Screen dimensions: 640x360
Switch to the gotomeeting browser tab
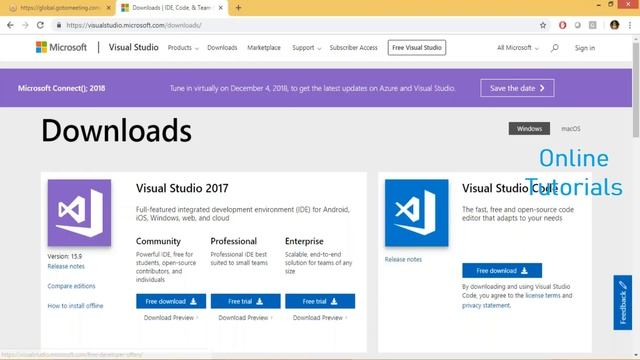[60, 8]
